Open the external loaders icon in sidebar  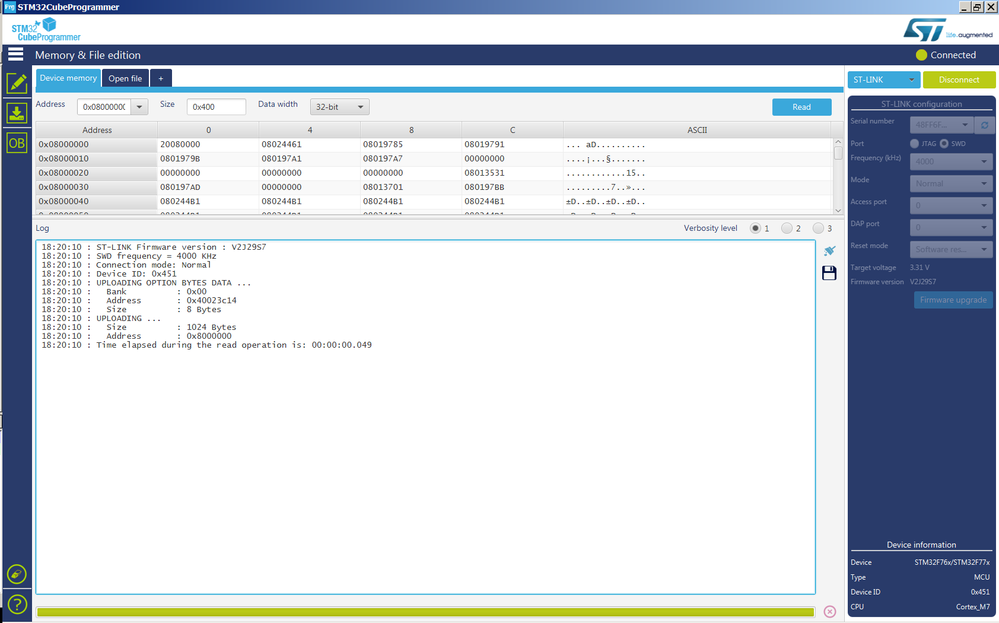click(x=17, y=574)
